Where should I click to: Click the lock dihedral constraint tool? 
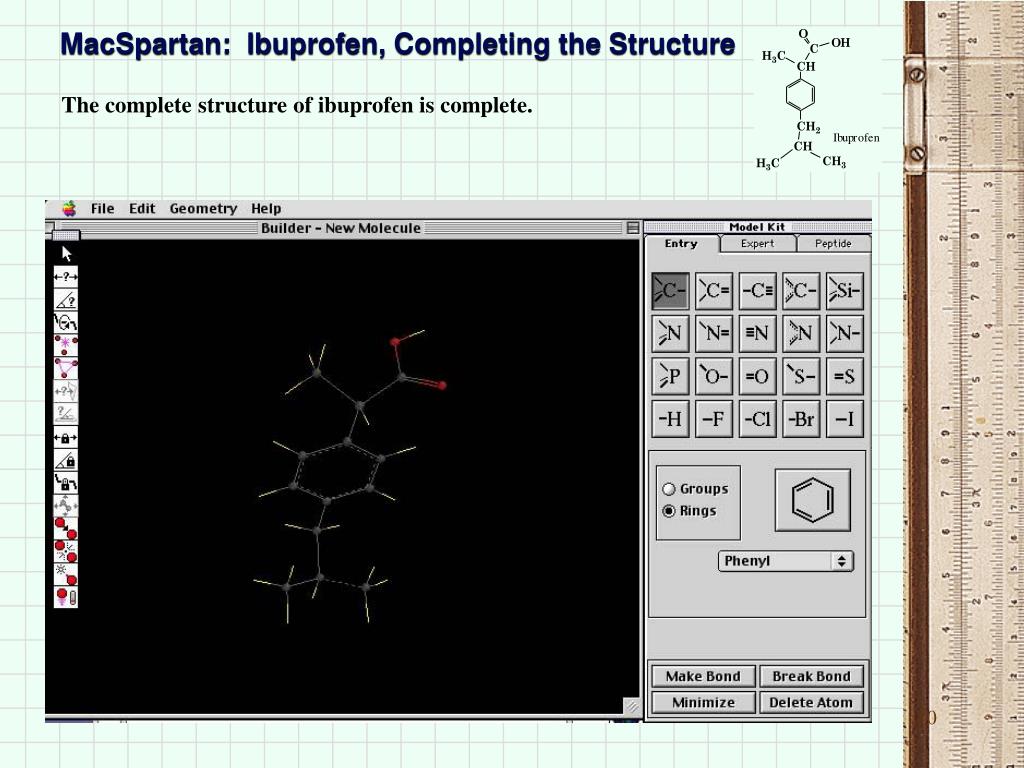click(x=66, y=483)
